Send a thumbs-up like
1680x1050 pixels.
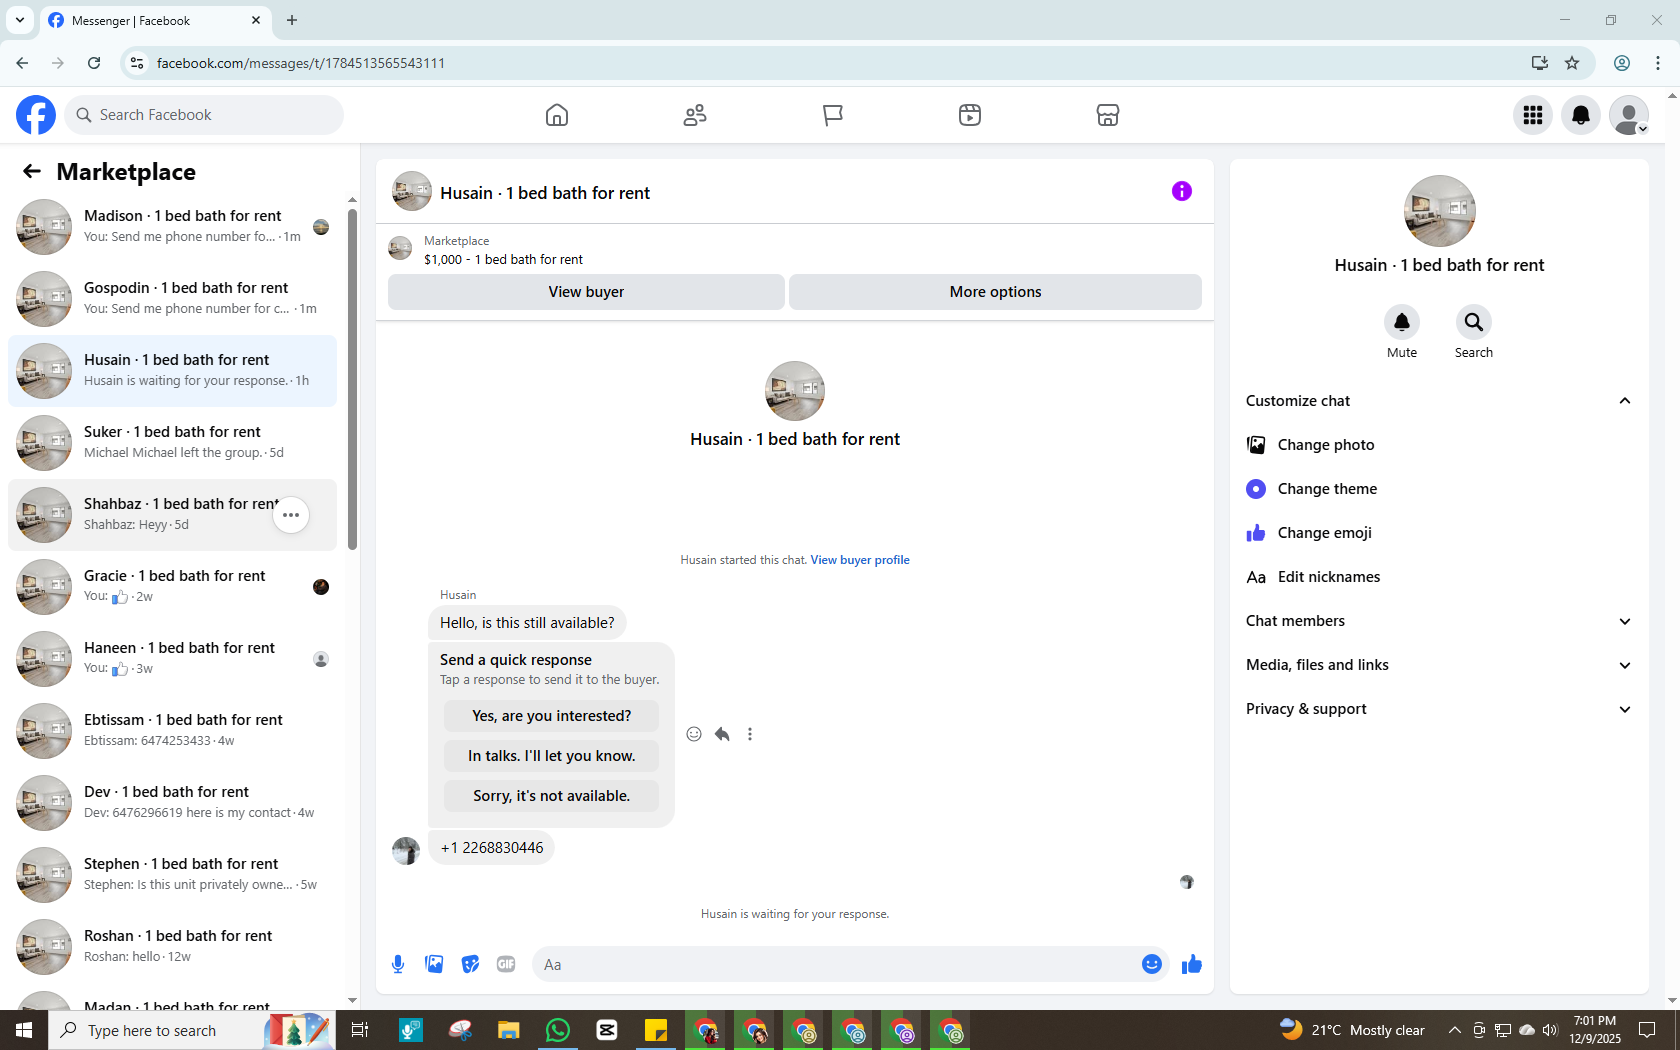point(1192,964)
